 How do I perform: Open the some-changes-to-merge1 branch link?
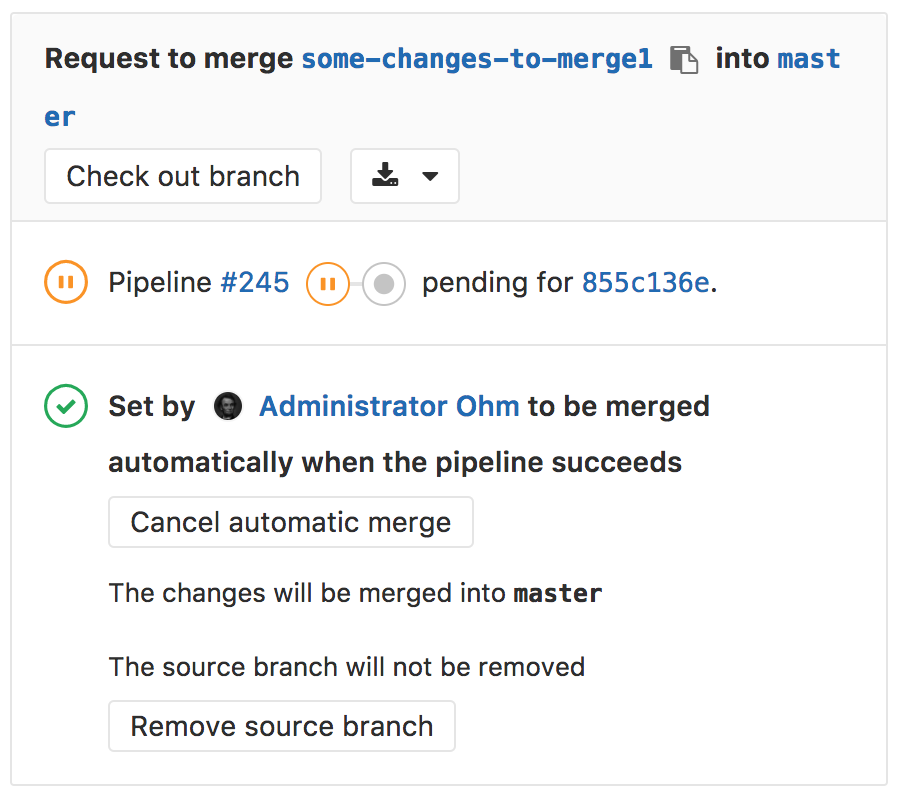tap(477, 59)
